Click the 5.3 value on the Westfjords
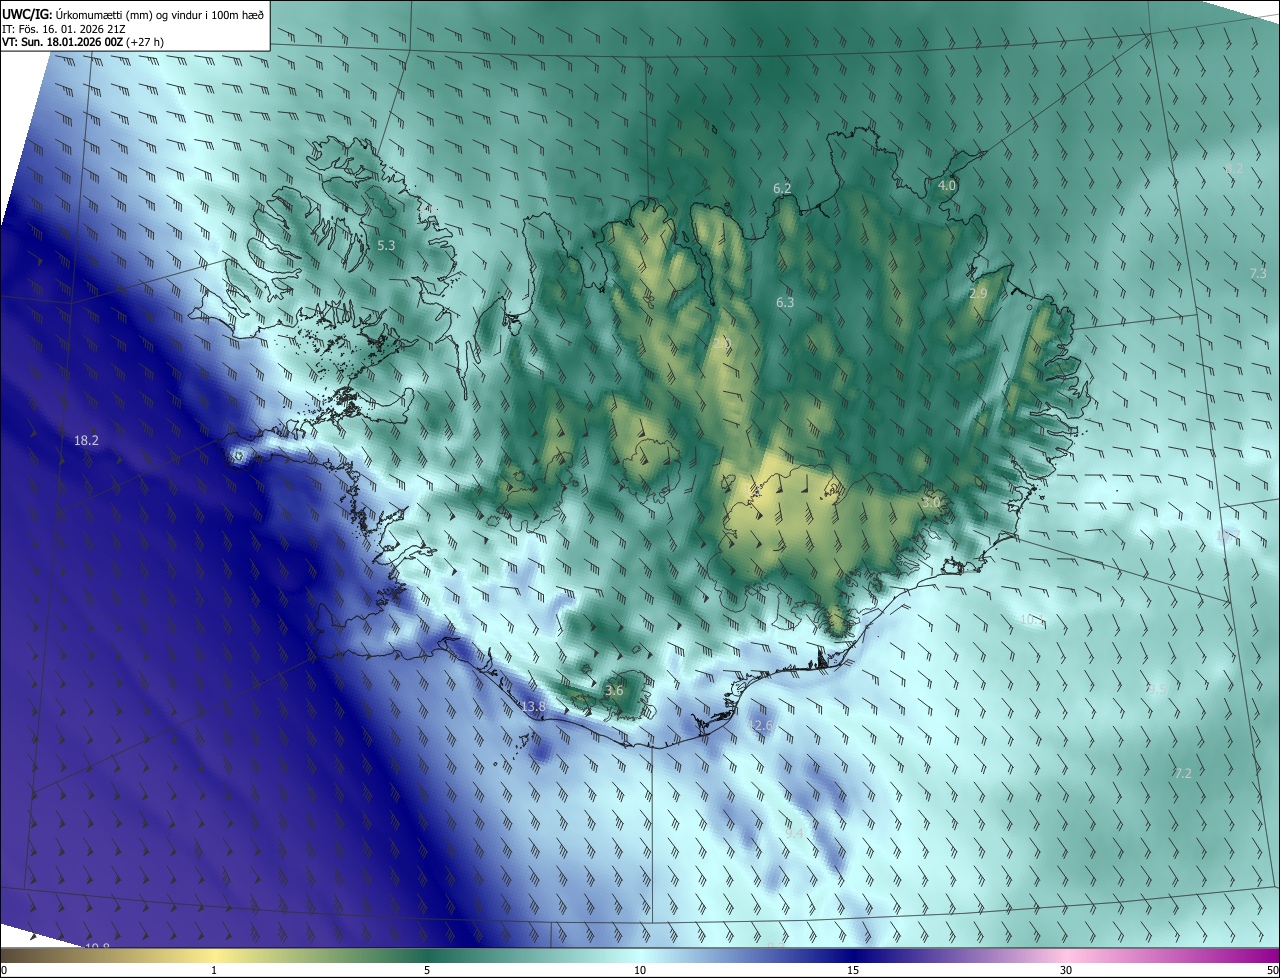The width and height of the screenshot is (1280, 978). click(x=386, y=245)
